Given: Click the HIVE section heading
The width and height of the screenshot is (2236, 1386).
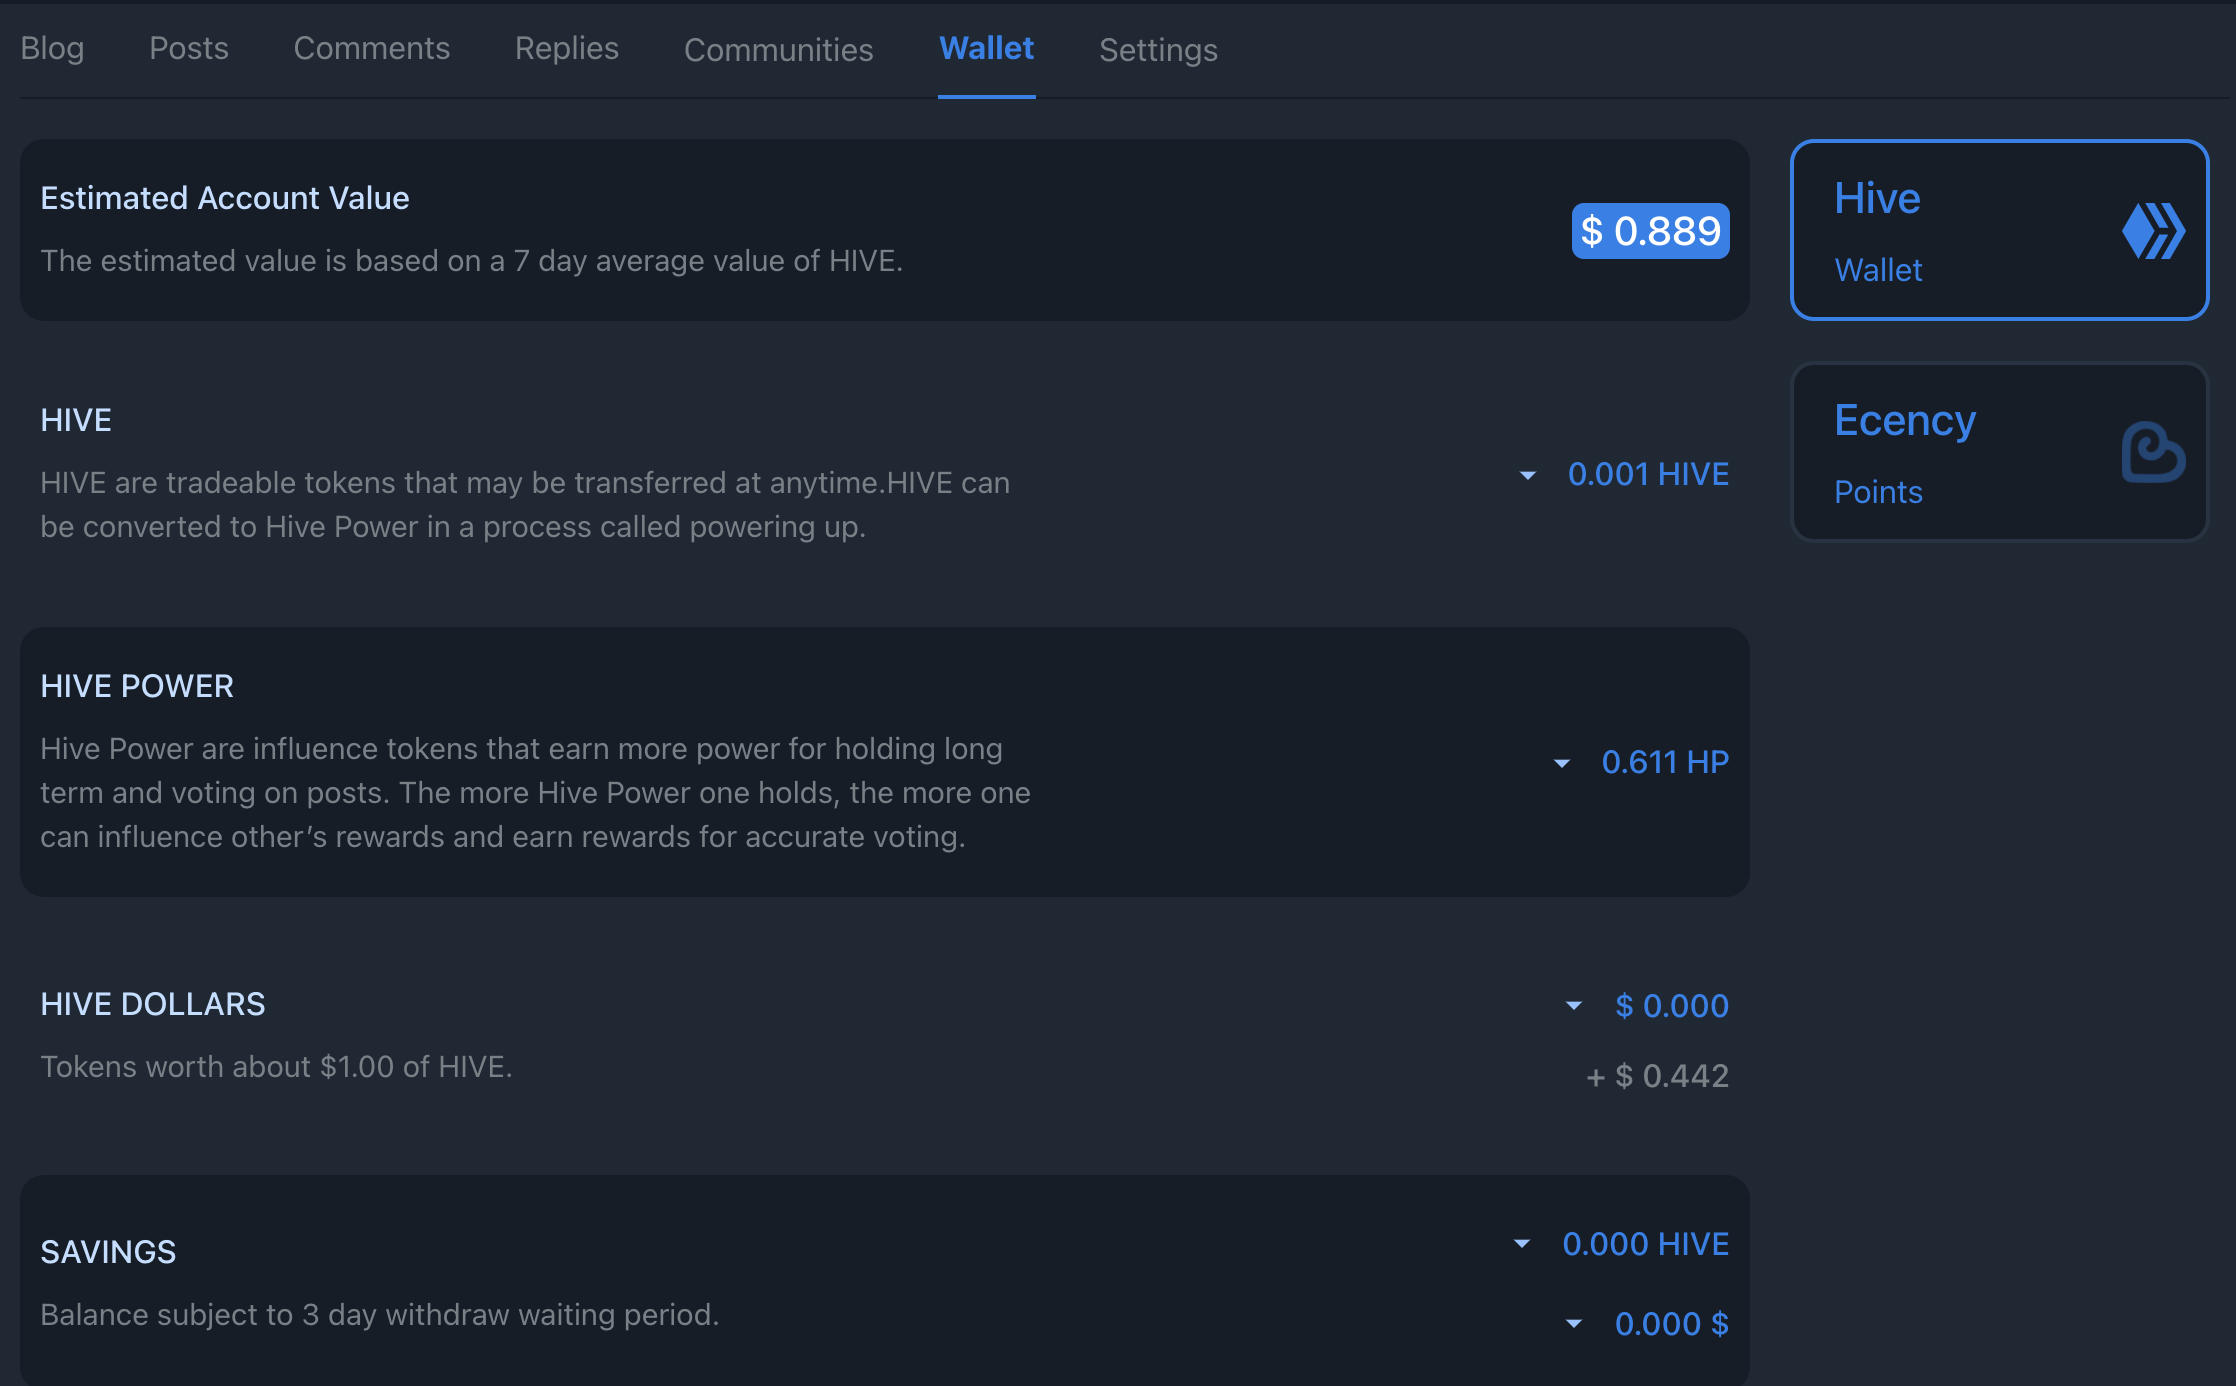Looking at the screenshot, I should click(76, 420).
